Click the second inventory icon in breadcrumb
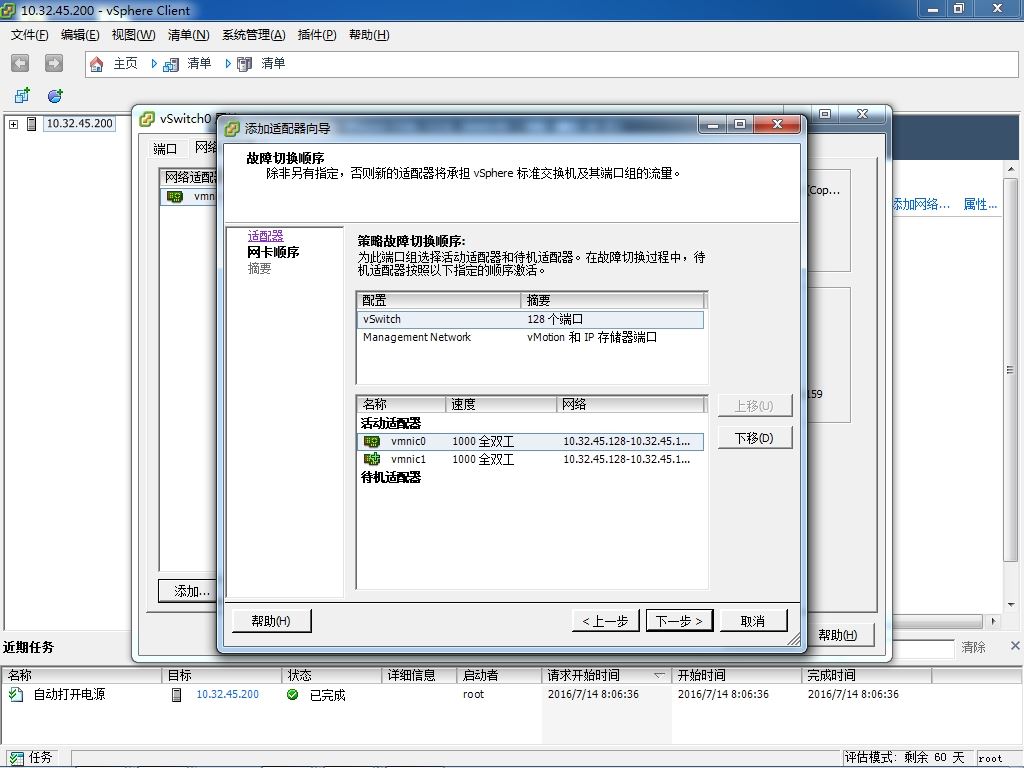The width and height of the screenshot is (1024, 768). (244, 64)
